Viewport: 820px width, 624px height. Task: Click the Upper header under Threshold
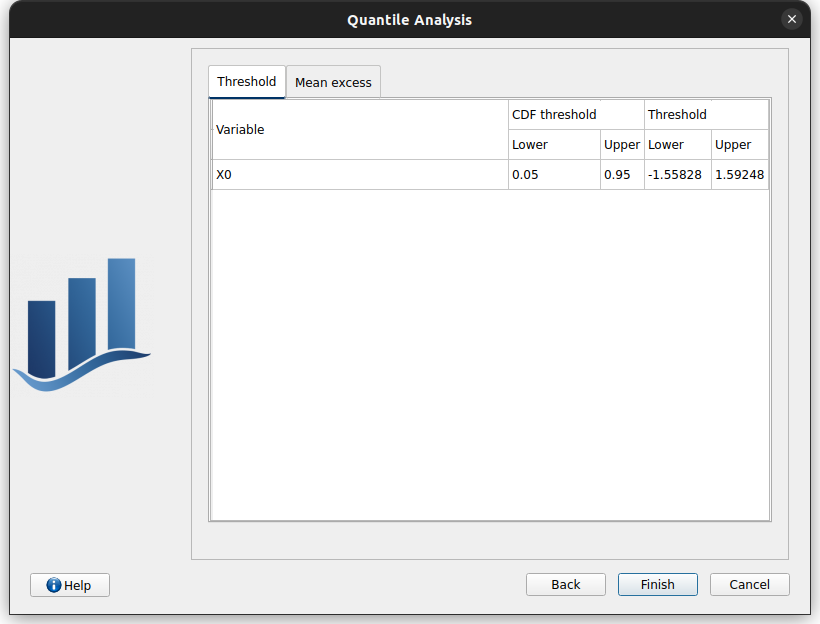[x=739, y=145]
